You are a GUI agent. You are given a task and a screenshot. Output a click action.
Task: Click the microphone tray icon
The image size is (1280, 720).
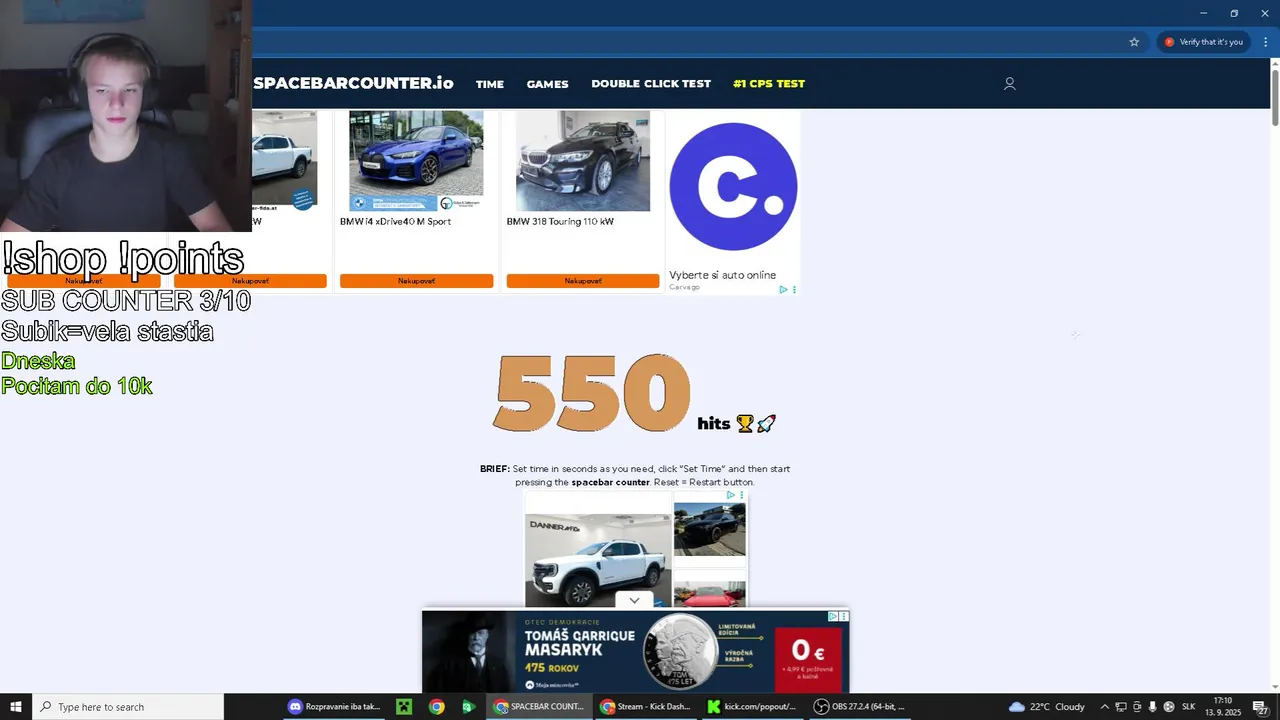1153,707
